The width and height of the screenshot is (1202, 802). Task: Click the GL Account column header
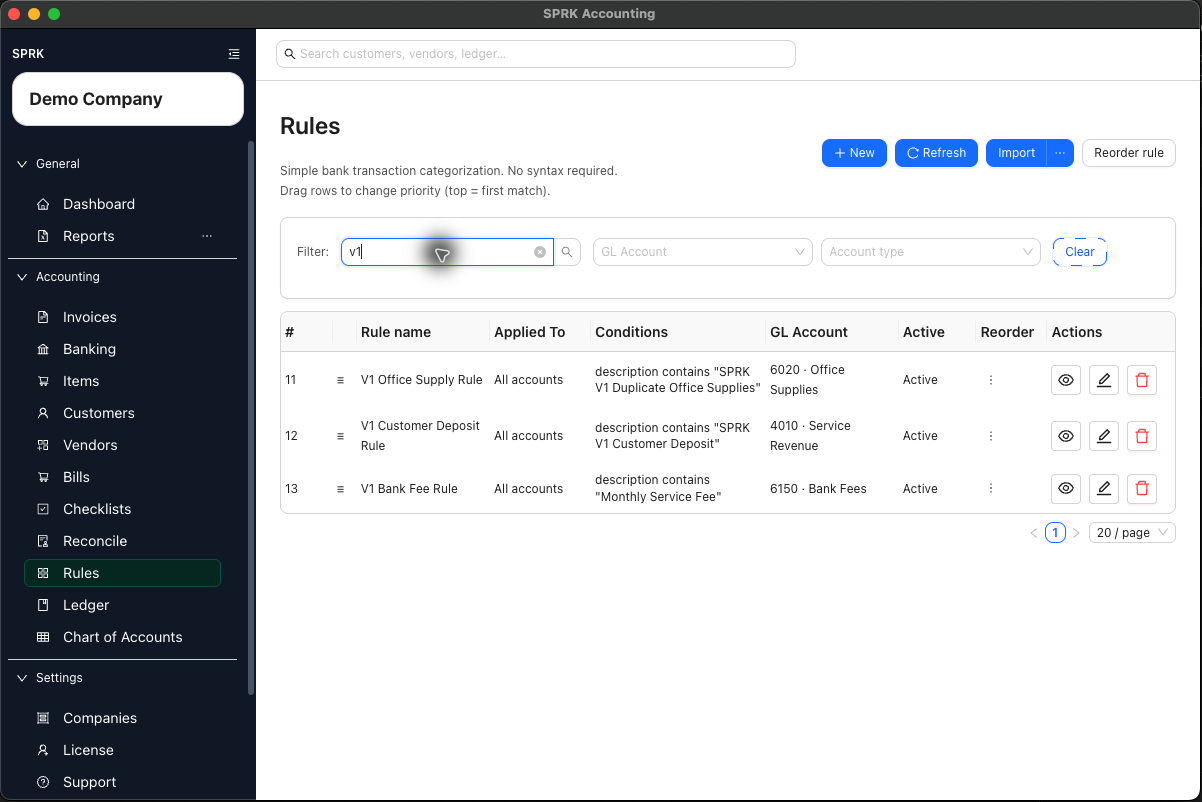pyautogui.click(x=809, y=332)
